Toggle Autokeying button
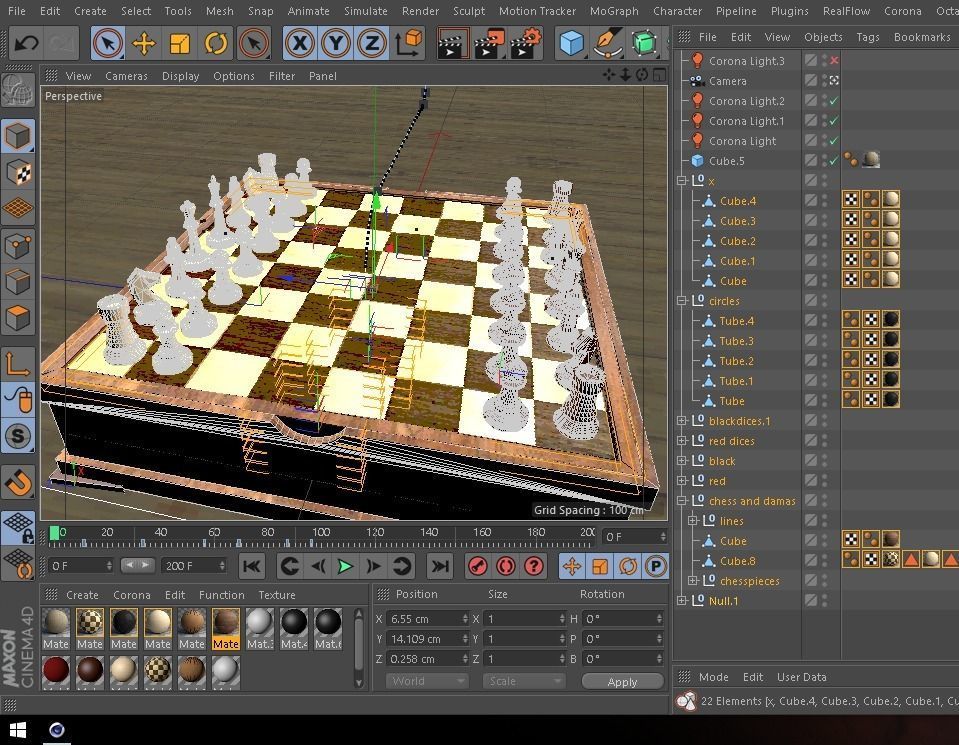959x745 pixels. [506, 566]
